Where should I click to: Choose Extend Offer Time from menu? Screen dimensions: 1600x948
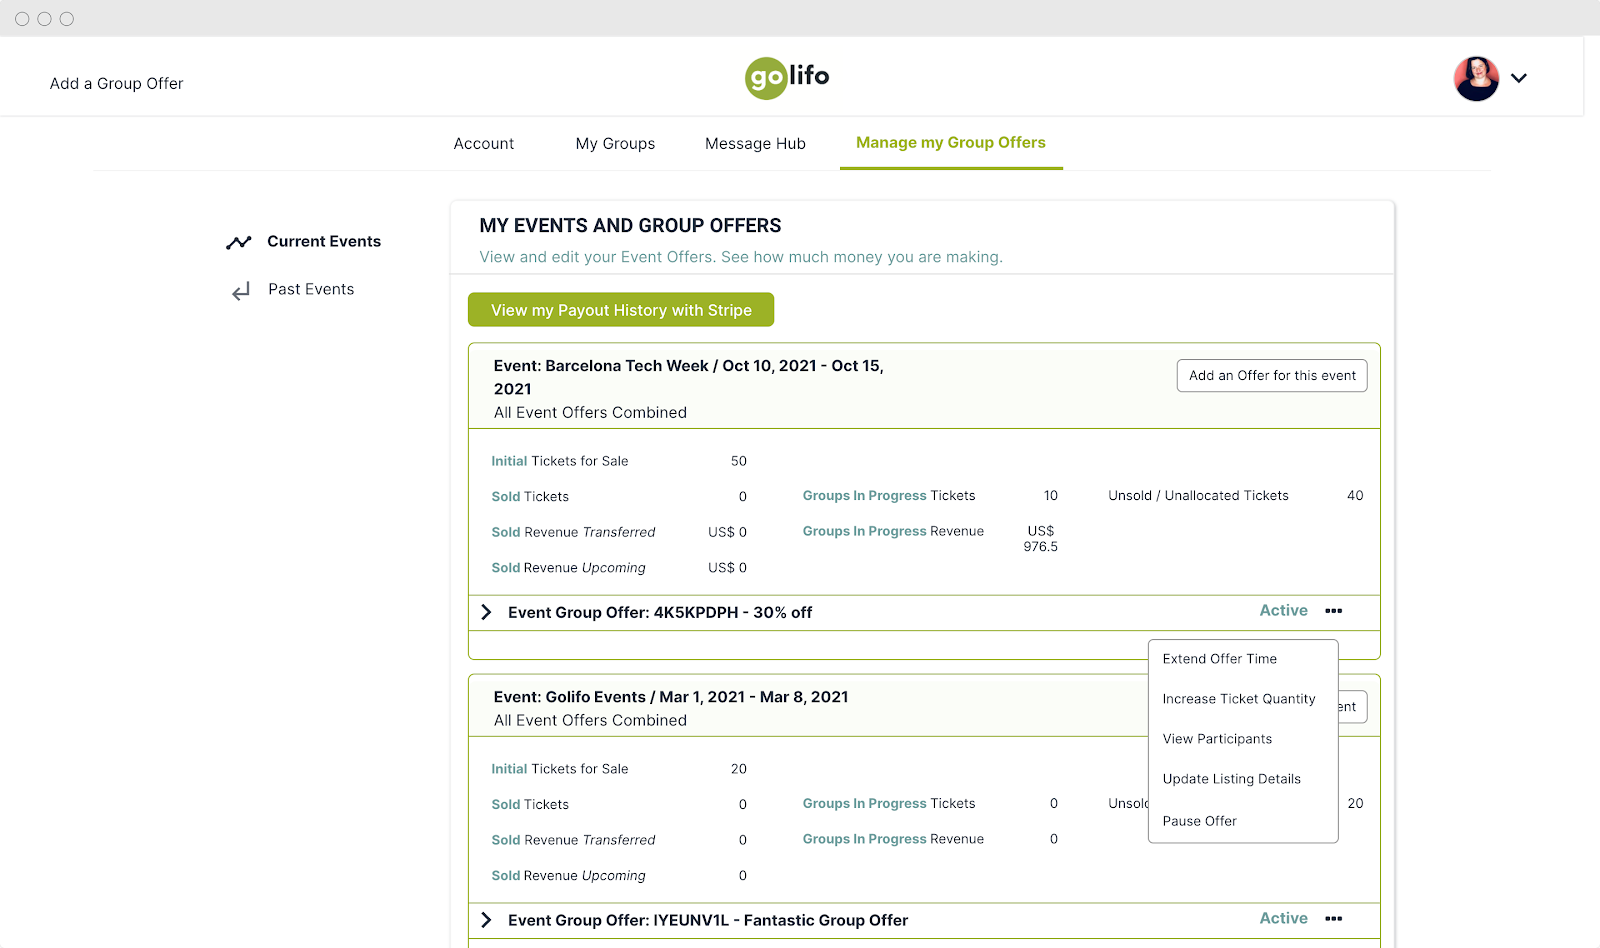coord(1220,659)
